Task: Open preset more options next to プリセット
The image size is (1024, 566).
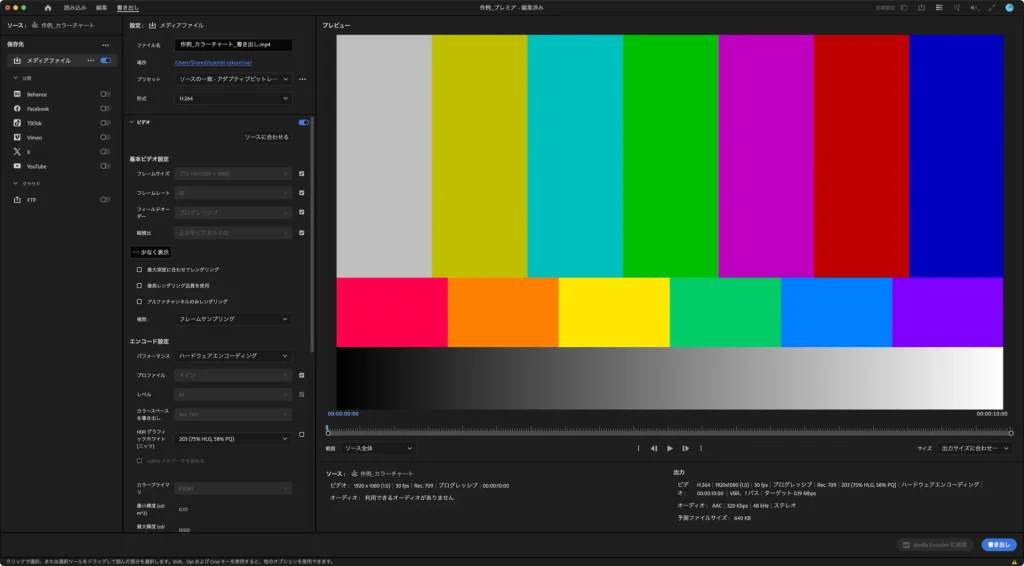Action: pos(302,79)
